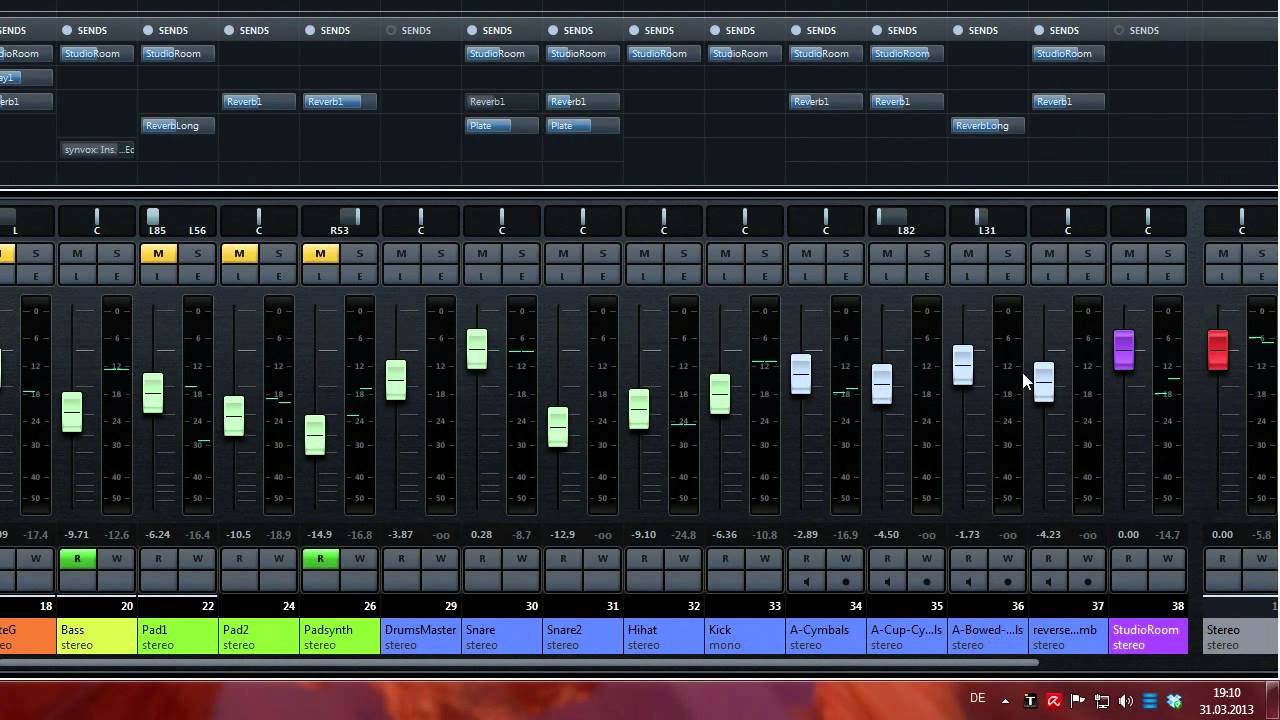This screenshot has height=720, width=1280.
Task: Select the StudioRoom purple channel label
Action: pos(1149,637)
